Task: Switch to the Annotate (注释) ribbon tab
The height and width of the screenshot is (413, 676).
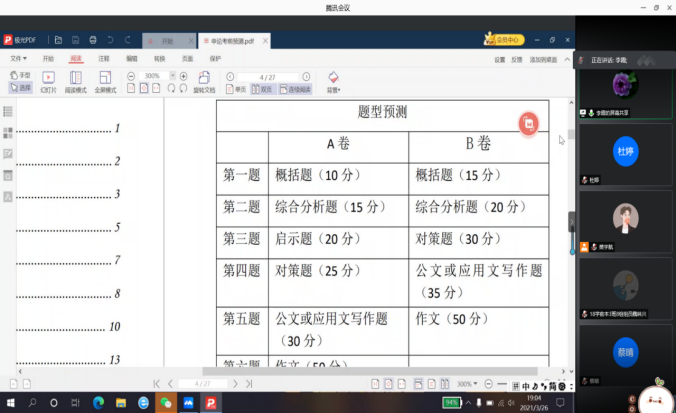Action: 103,59
